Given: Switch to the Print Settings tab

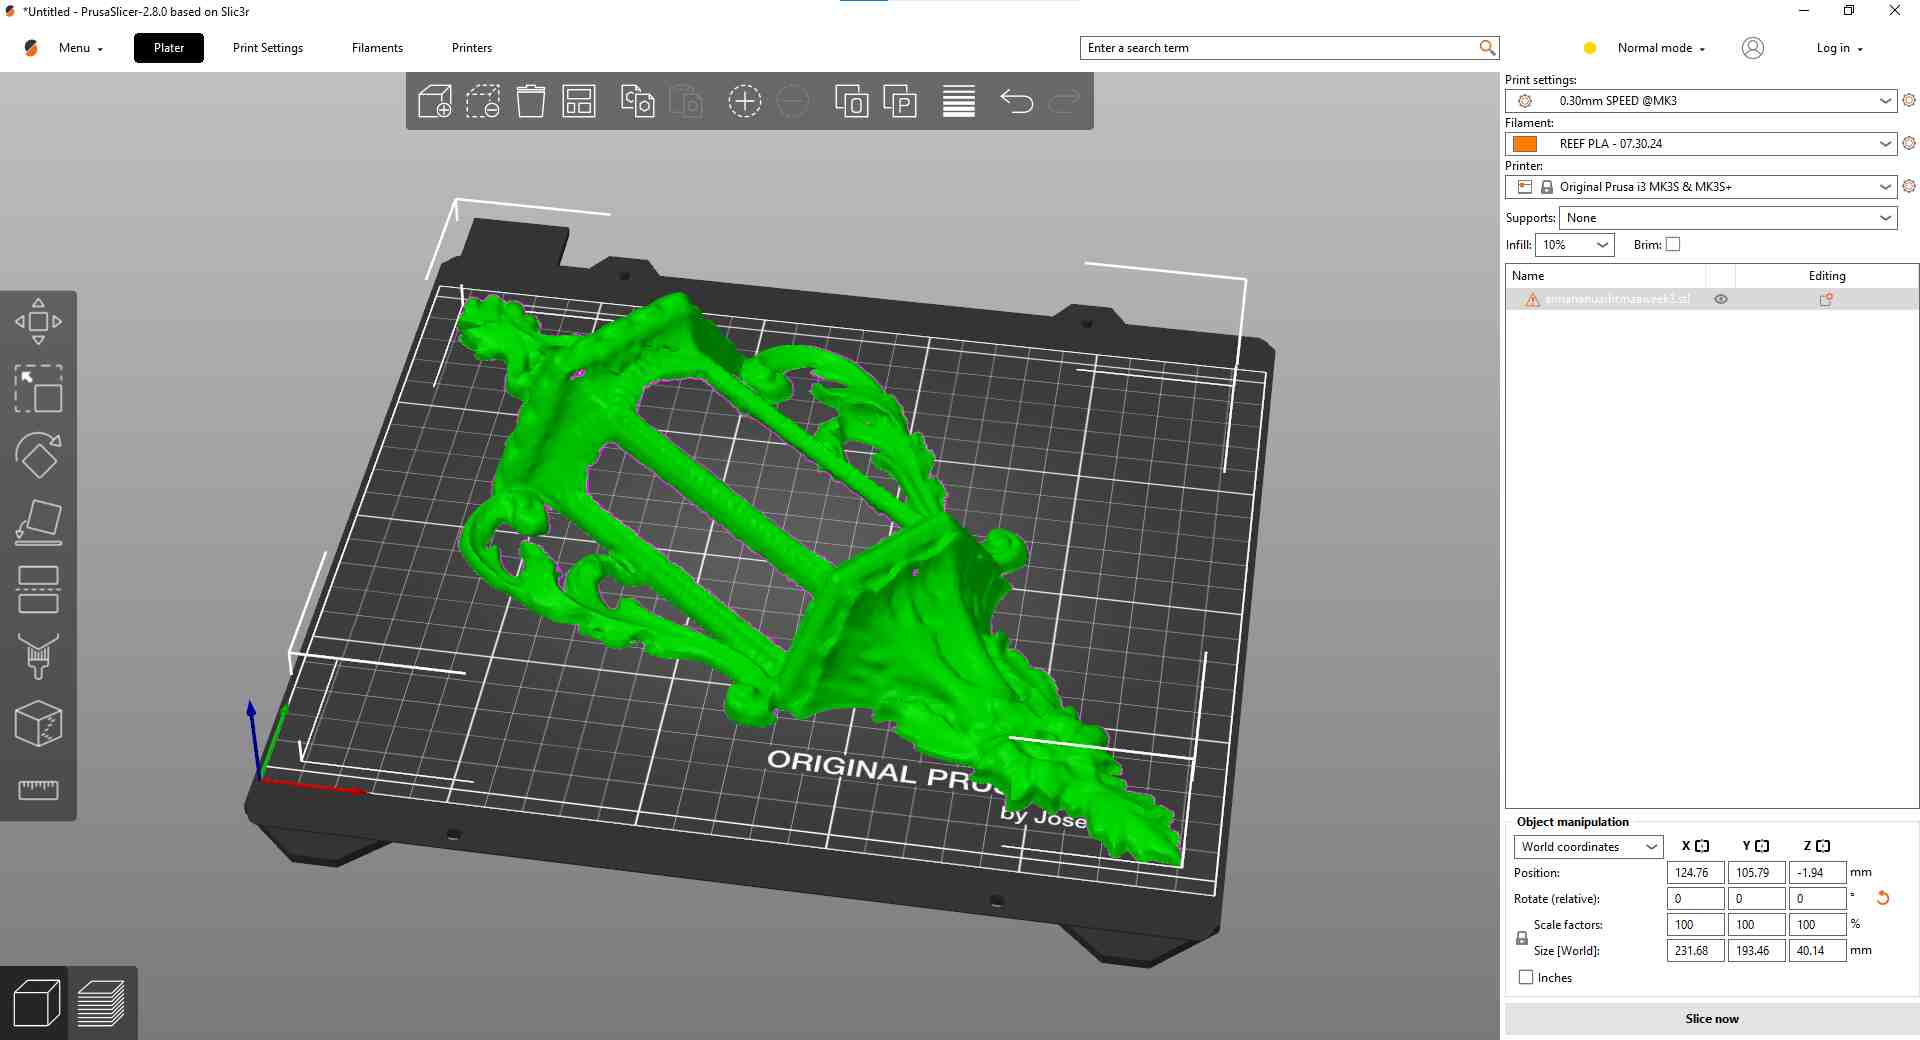Looking at the screenshot, I should pyautogui.click(x=268, y=48).
